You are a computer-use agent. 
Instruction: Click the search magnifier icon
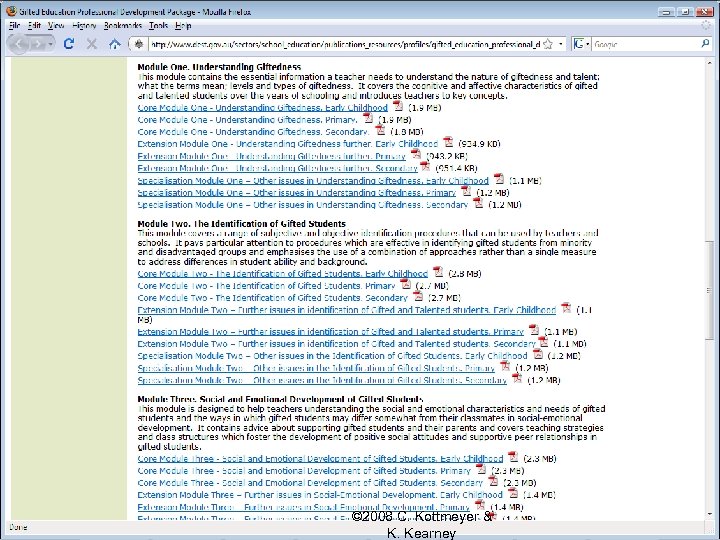pos(705,44)
